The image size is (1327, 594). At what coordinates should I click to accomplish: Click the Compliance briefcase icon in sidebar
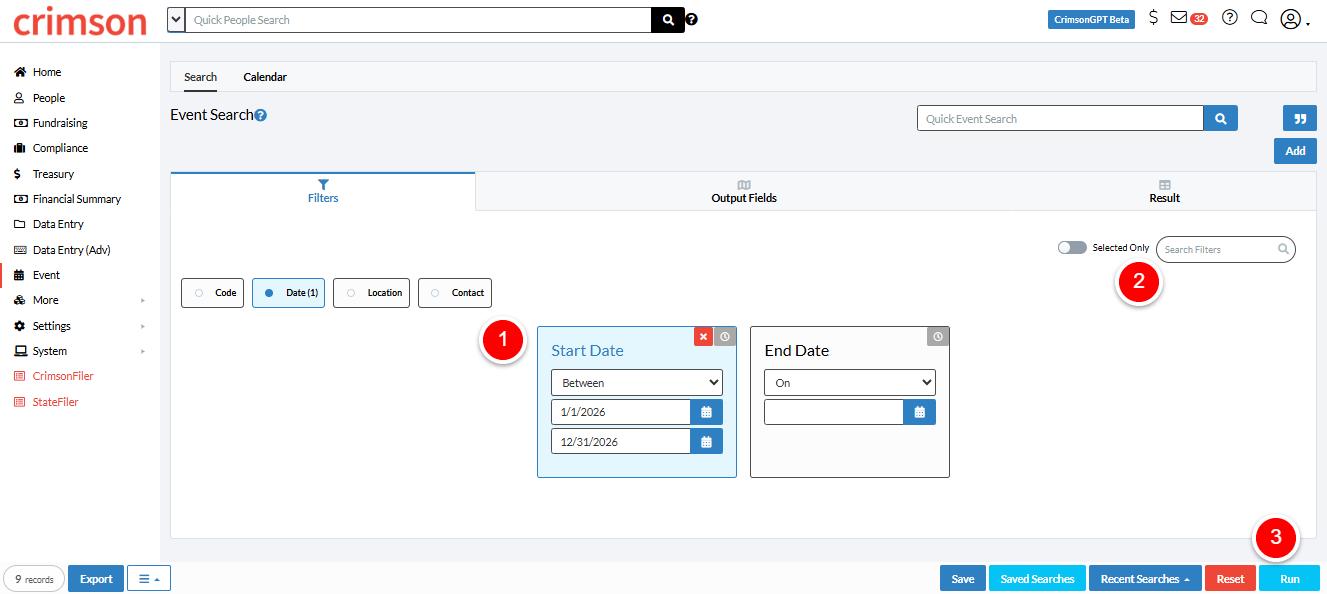[x=19, y=148]
